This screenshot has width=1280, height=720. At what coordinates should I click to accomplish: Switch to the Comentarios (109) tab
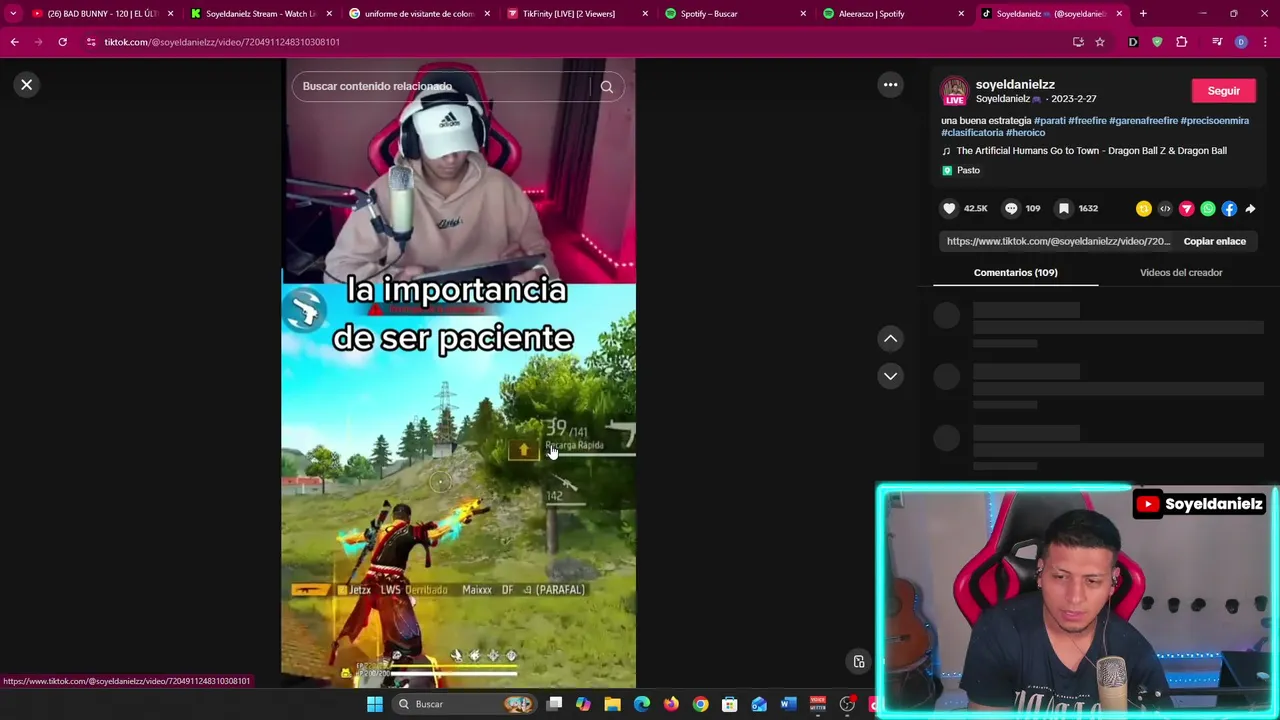point(1015,273)
